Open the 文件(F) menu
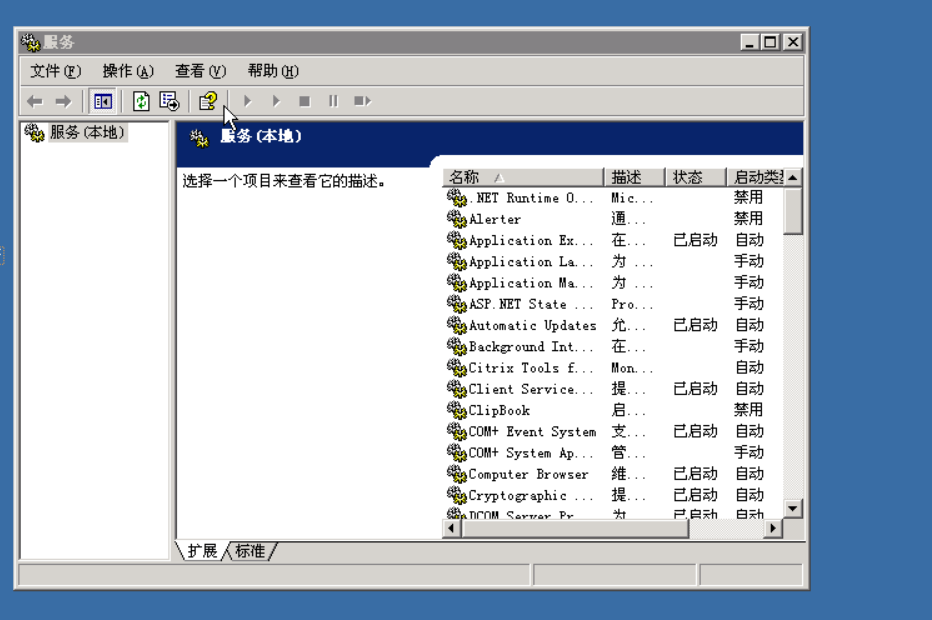Screen dimensions: 932x620 coord(56,71)
